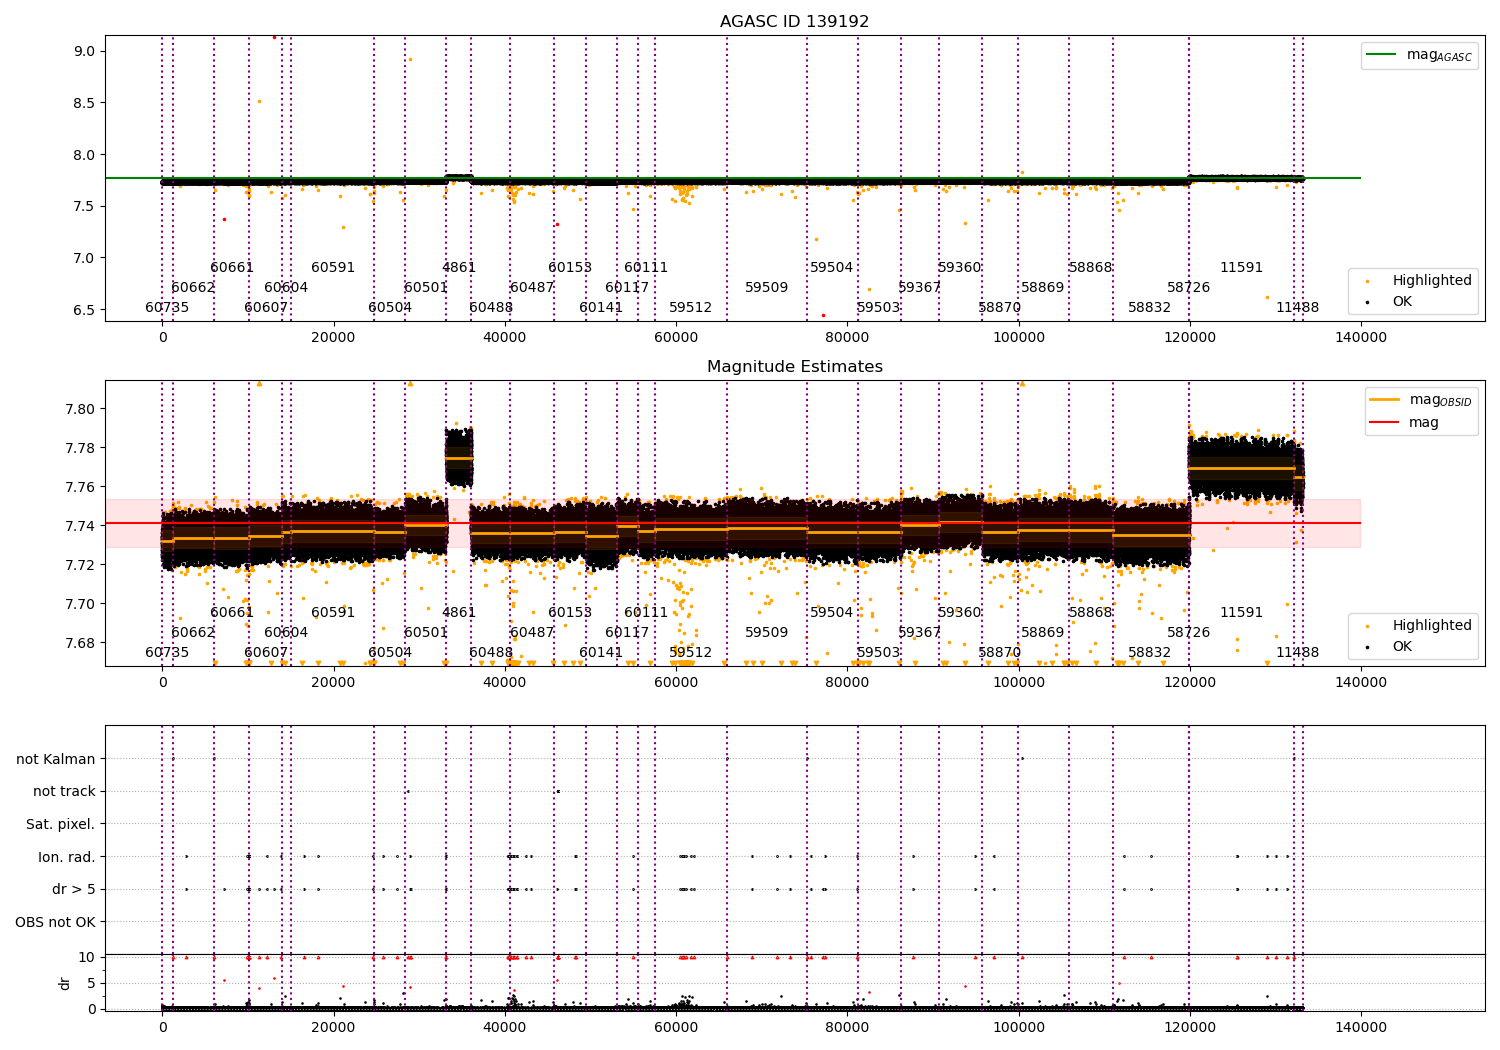The width and height of the screenshot is (1500, 1050).
Task: Click obsid label 60661 in top plot
Action: [x=232, y=268]
